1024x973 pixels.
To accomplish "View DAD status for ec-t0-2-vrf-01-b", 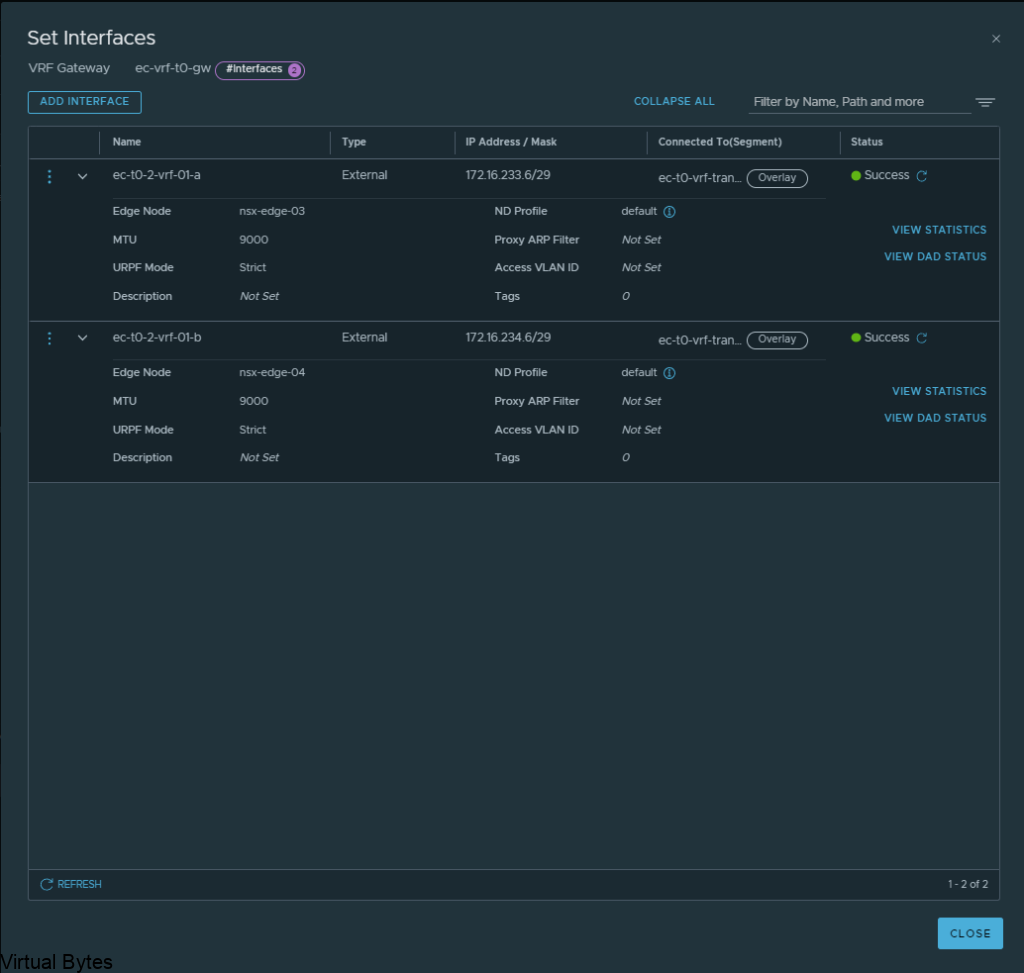I will (935, 418).
